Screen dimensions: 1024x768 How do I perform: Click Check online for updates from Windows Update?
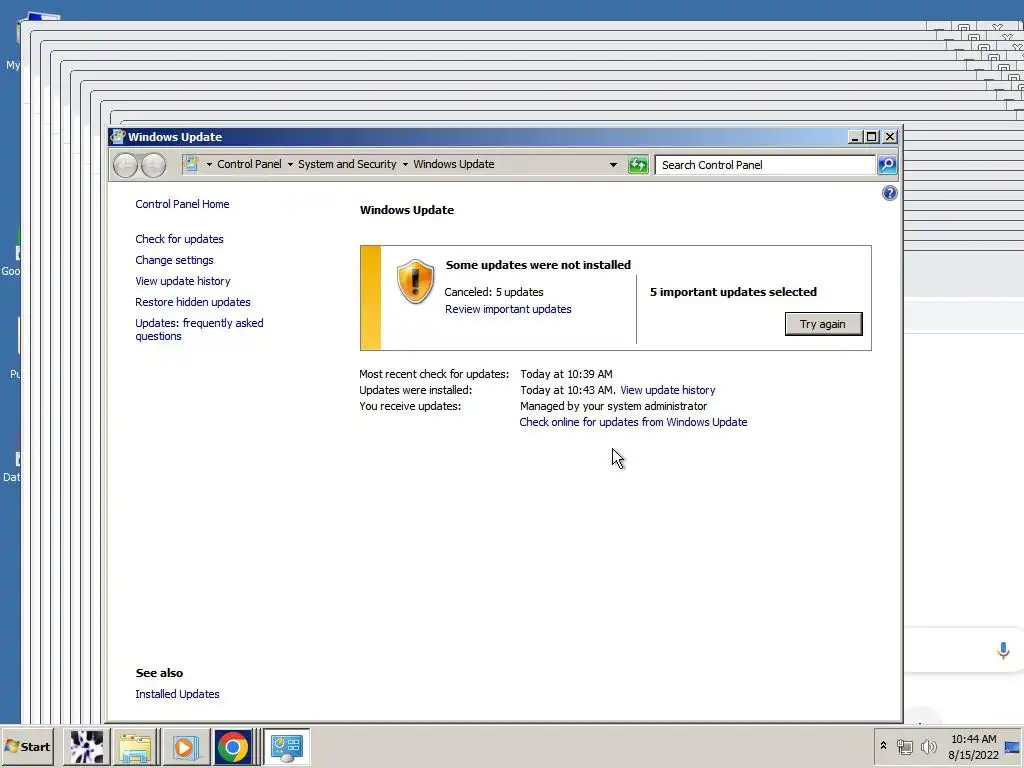pyautogui.click(x=633, y=422)
